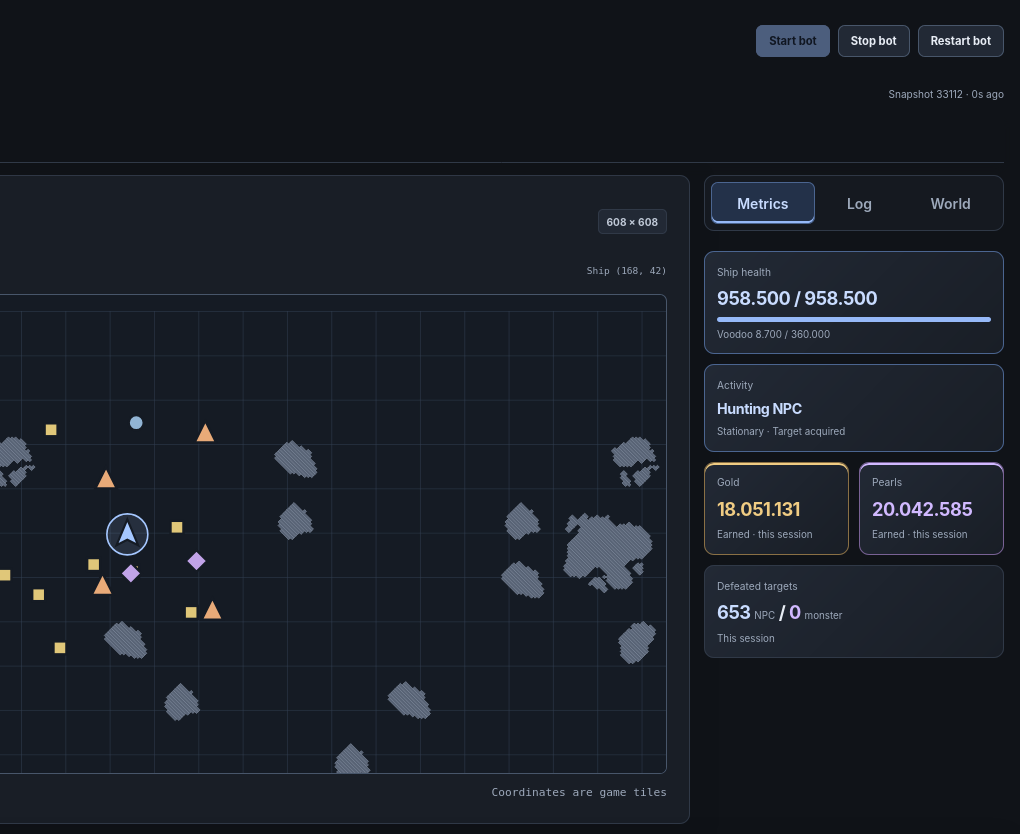Screen dimensions: 1020x834
Task: Click the yellow square immediately right of ship
Action: click(177, 527)
